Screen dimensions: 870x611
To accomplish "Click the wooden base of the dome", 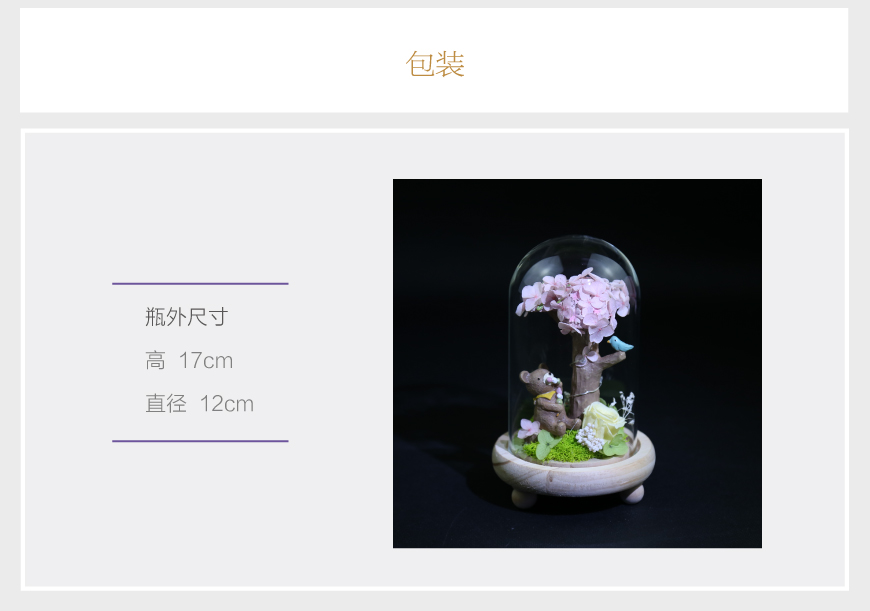I will tap(574, 471).
